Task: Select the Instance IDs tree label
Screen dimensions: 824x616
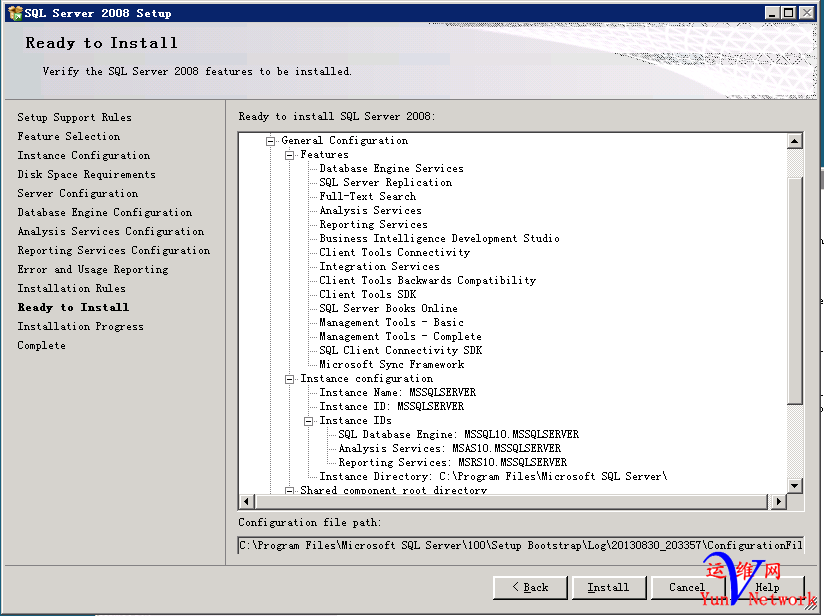Action: 355,420
